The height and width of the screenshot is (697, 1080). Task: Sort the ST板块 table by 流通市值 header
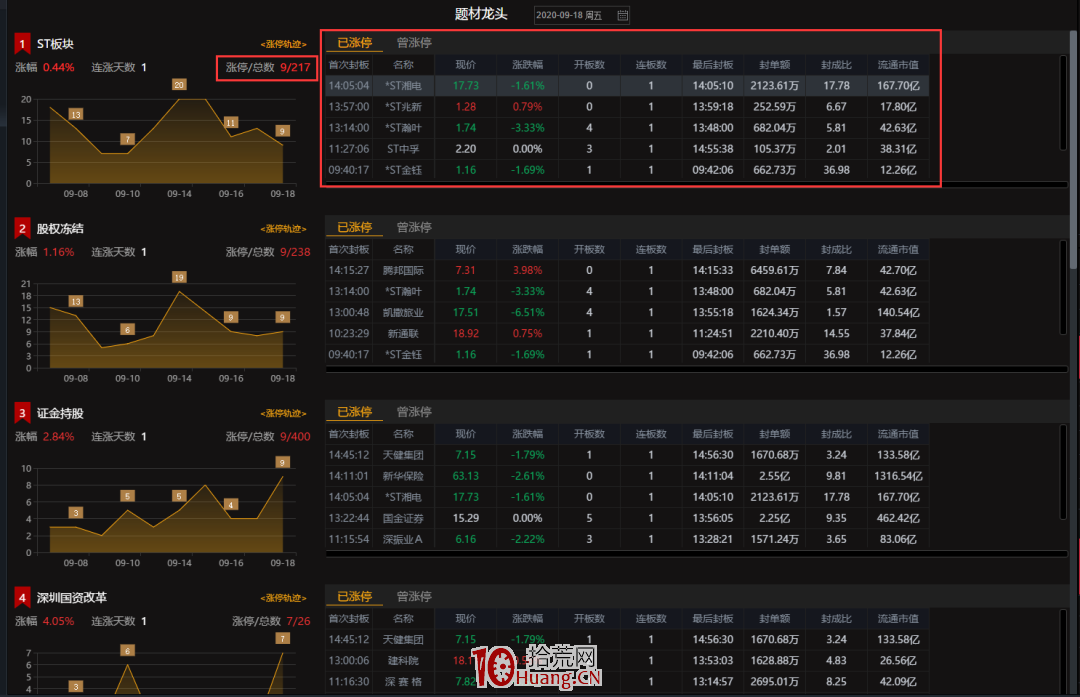pyautogui.click(x=898, y=65)
